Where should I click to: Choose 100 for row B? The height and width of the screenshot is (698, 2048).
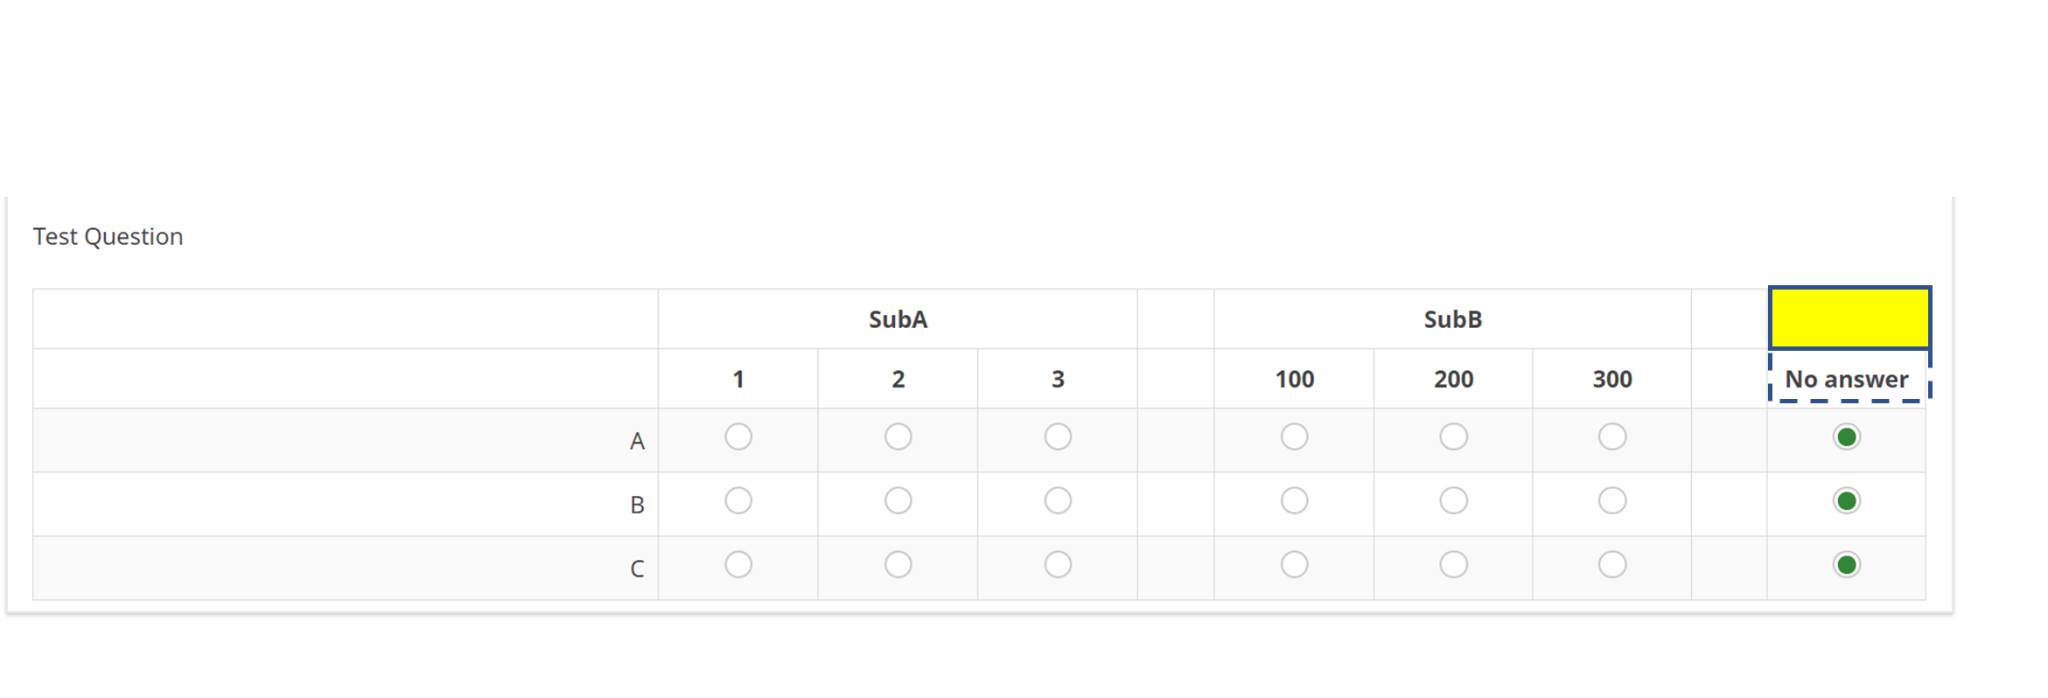(x=1294, y=501)
